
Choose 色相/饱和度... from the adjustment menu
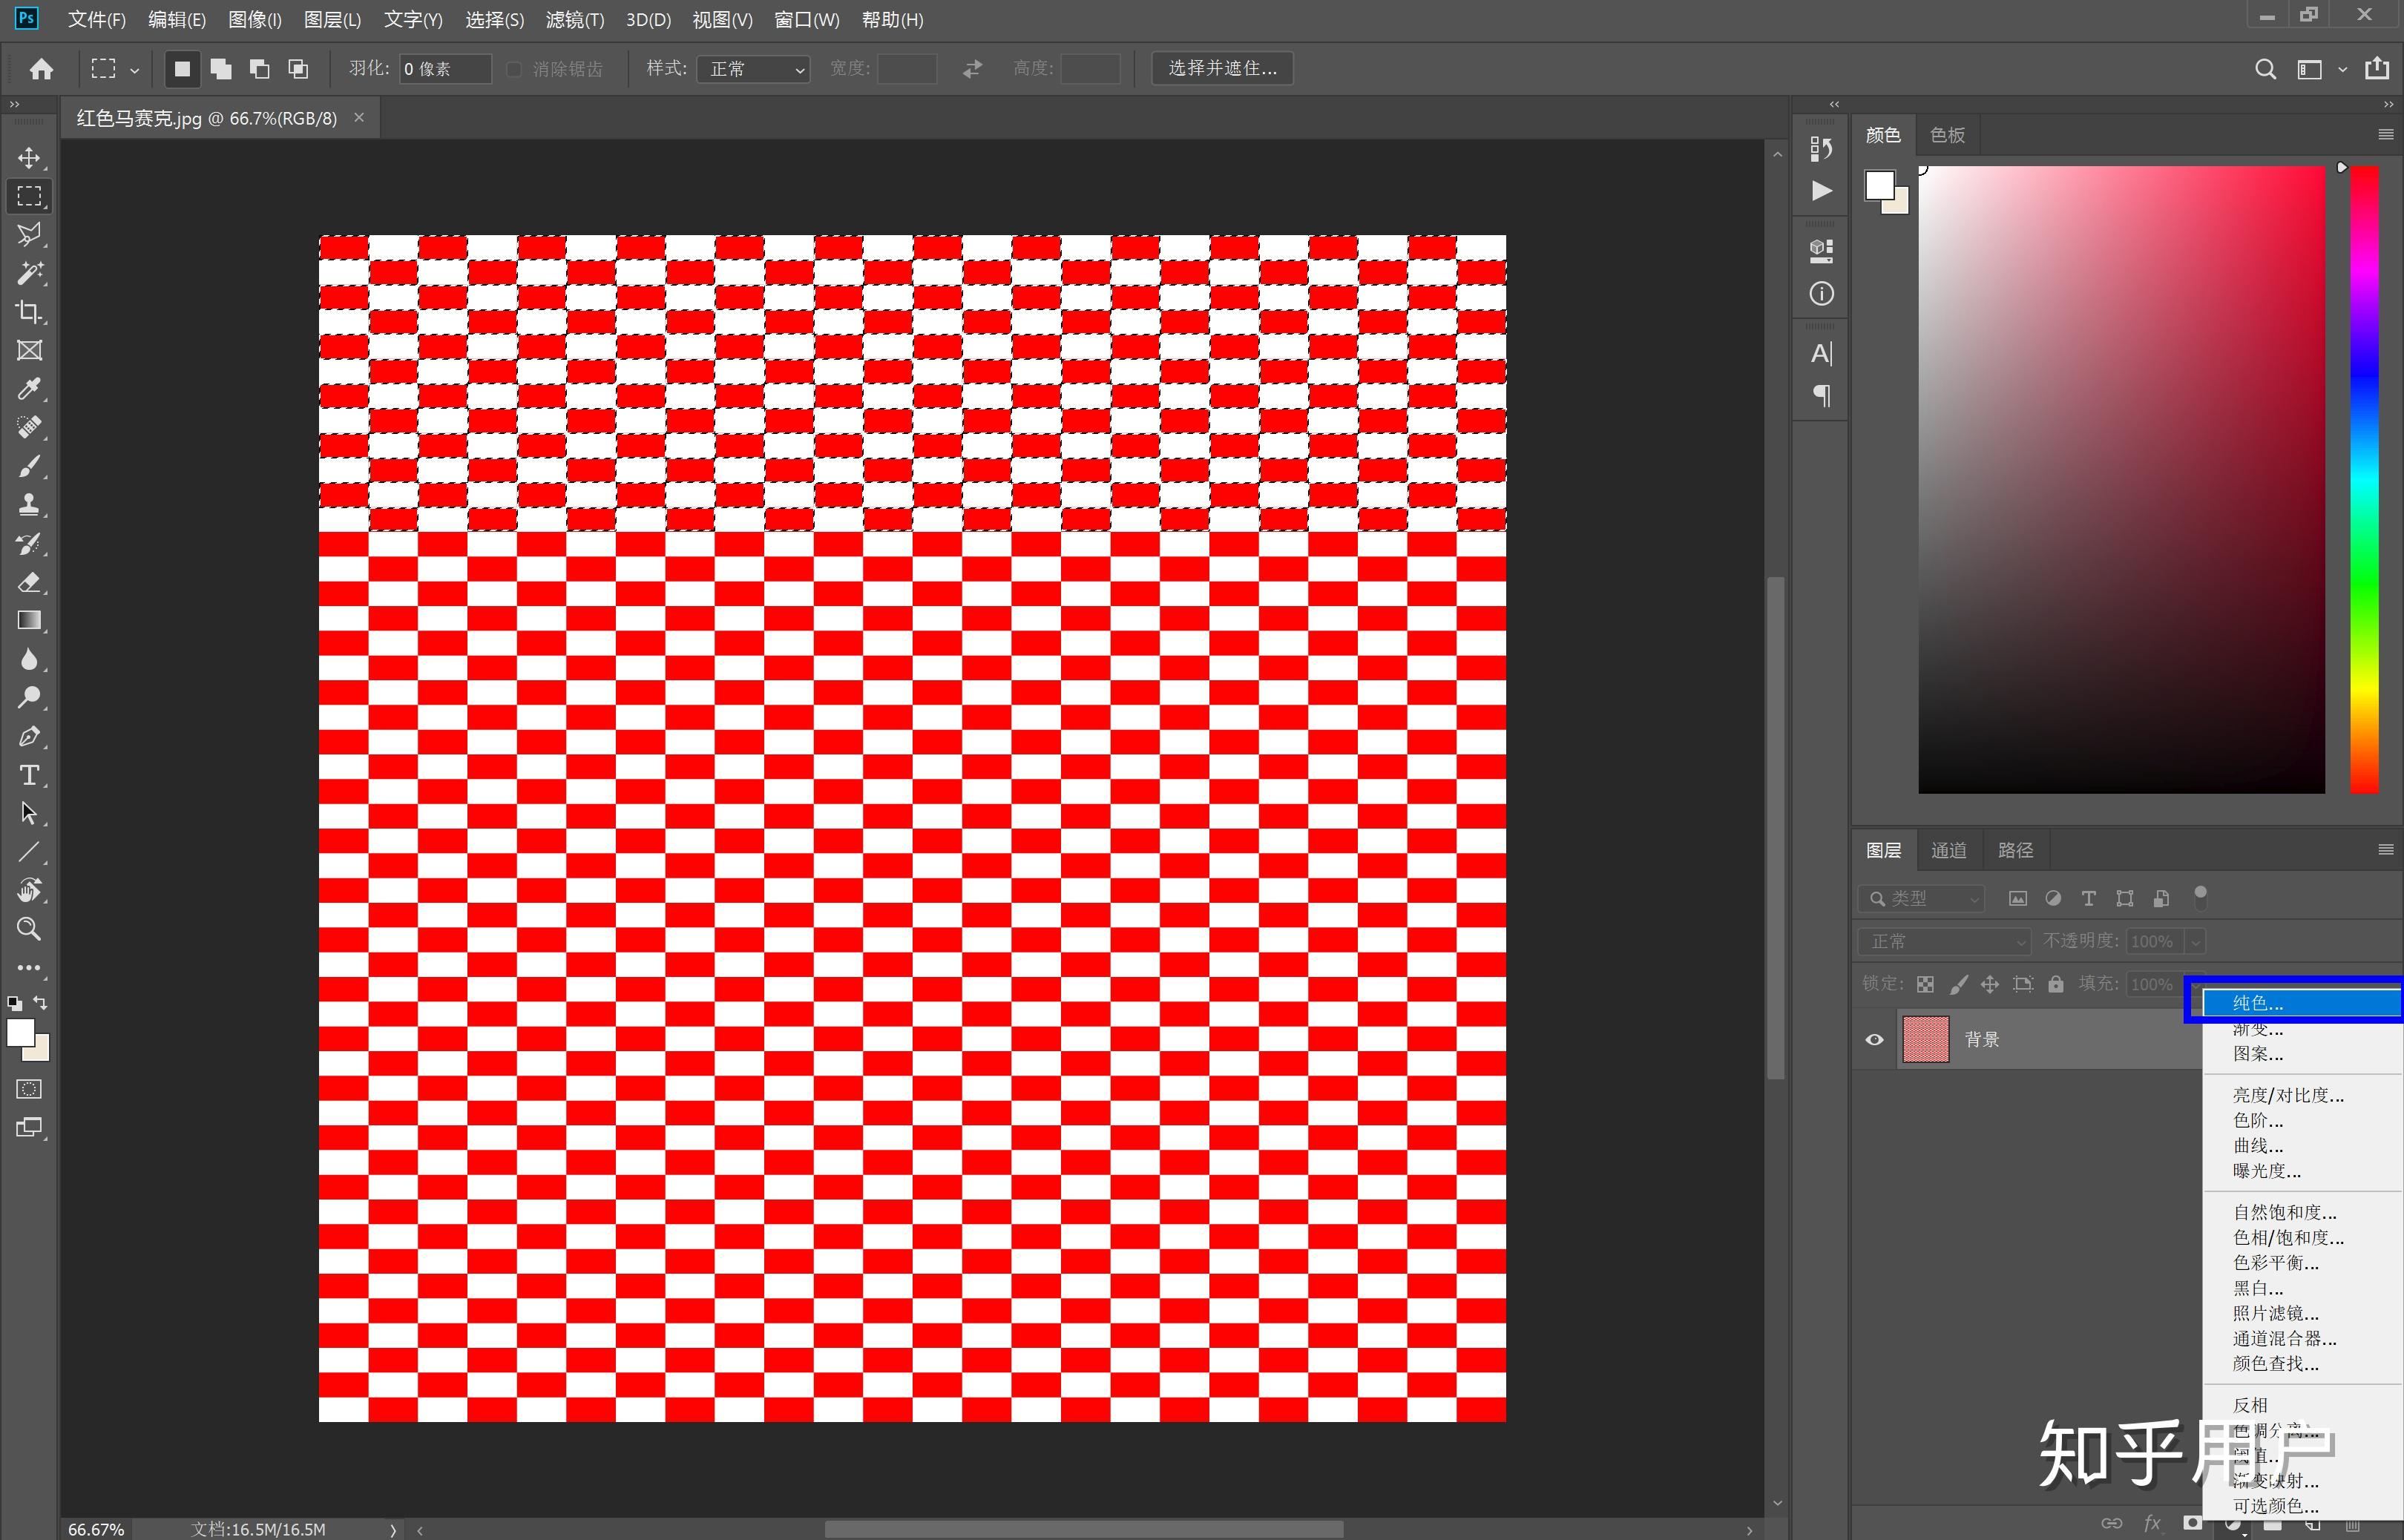click(x=2301, y=1237)
